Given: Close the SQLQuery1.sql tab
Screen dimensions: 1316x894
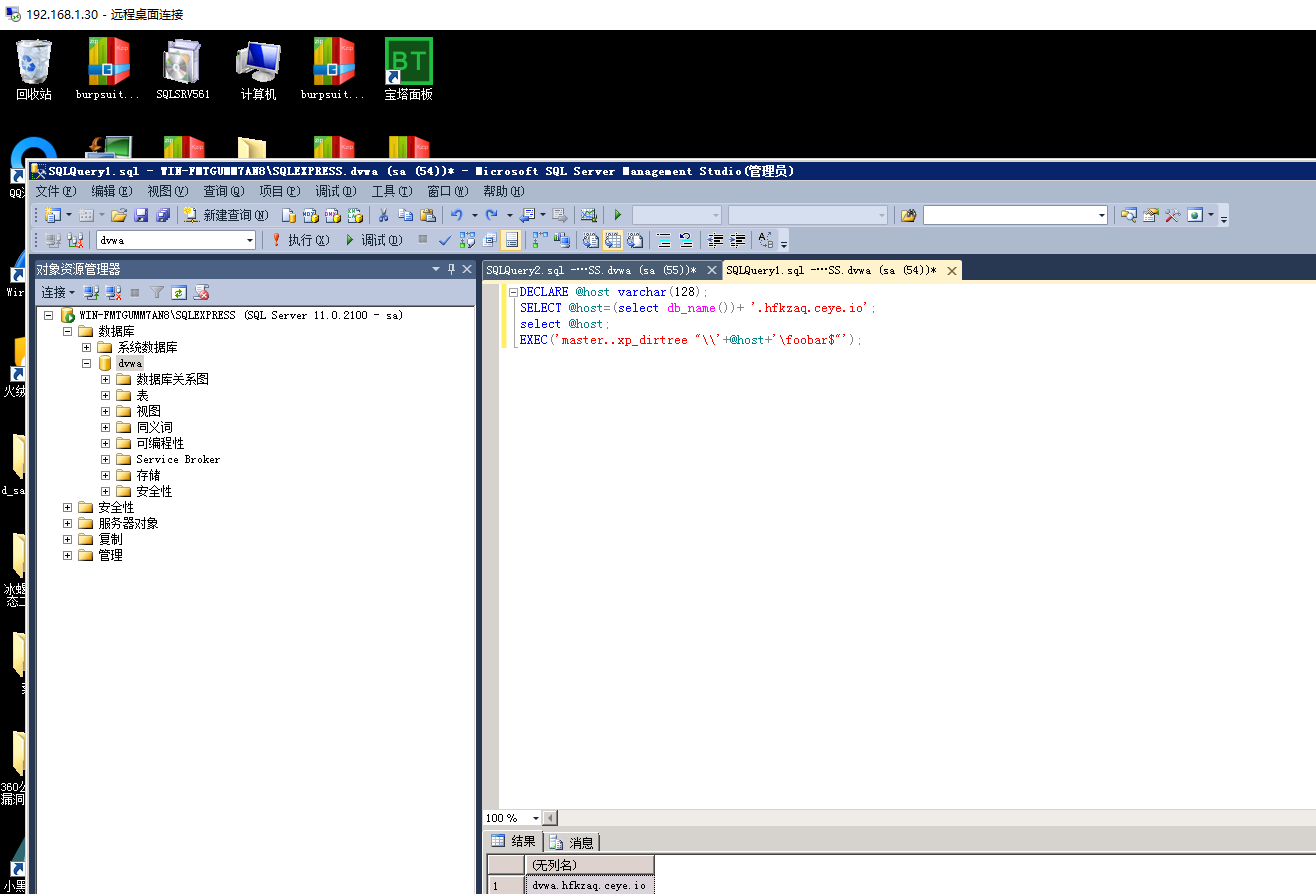Looking at the screenshot, I should 952,270.
